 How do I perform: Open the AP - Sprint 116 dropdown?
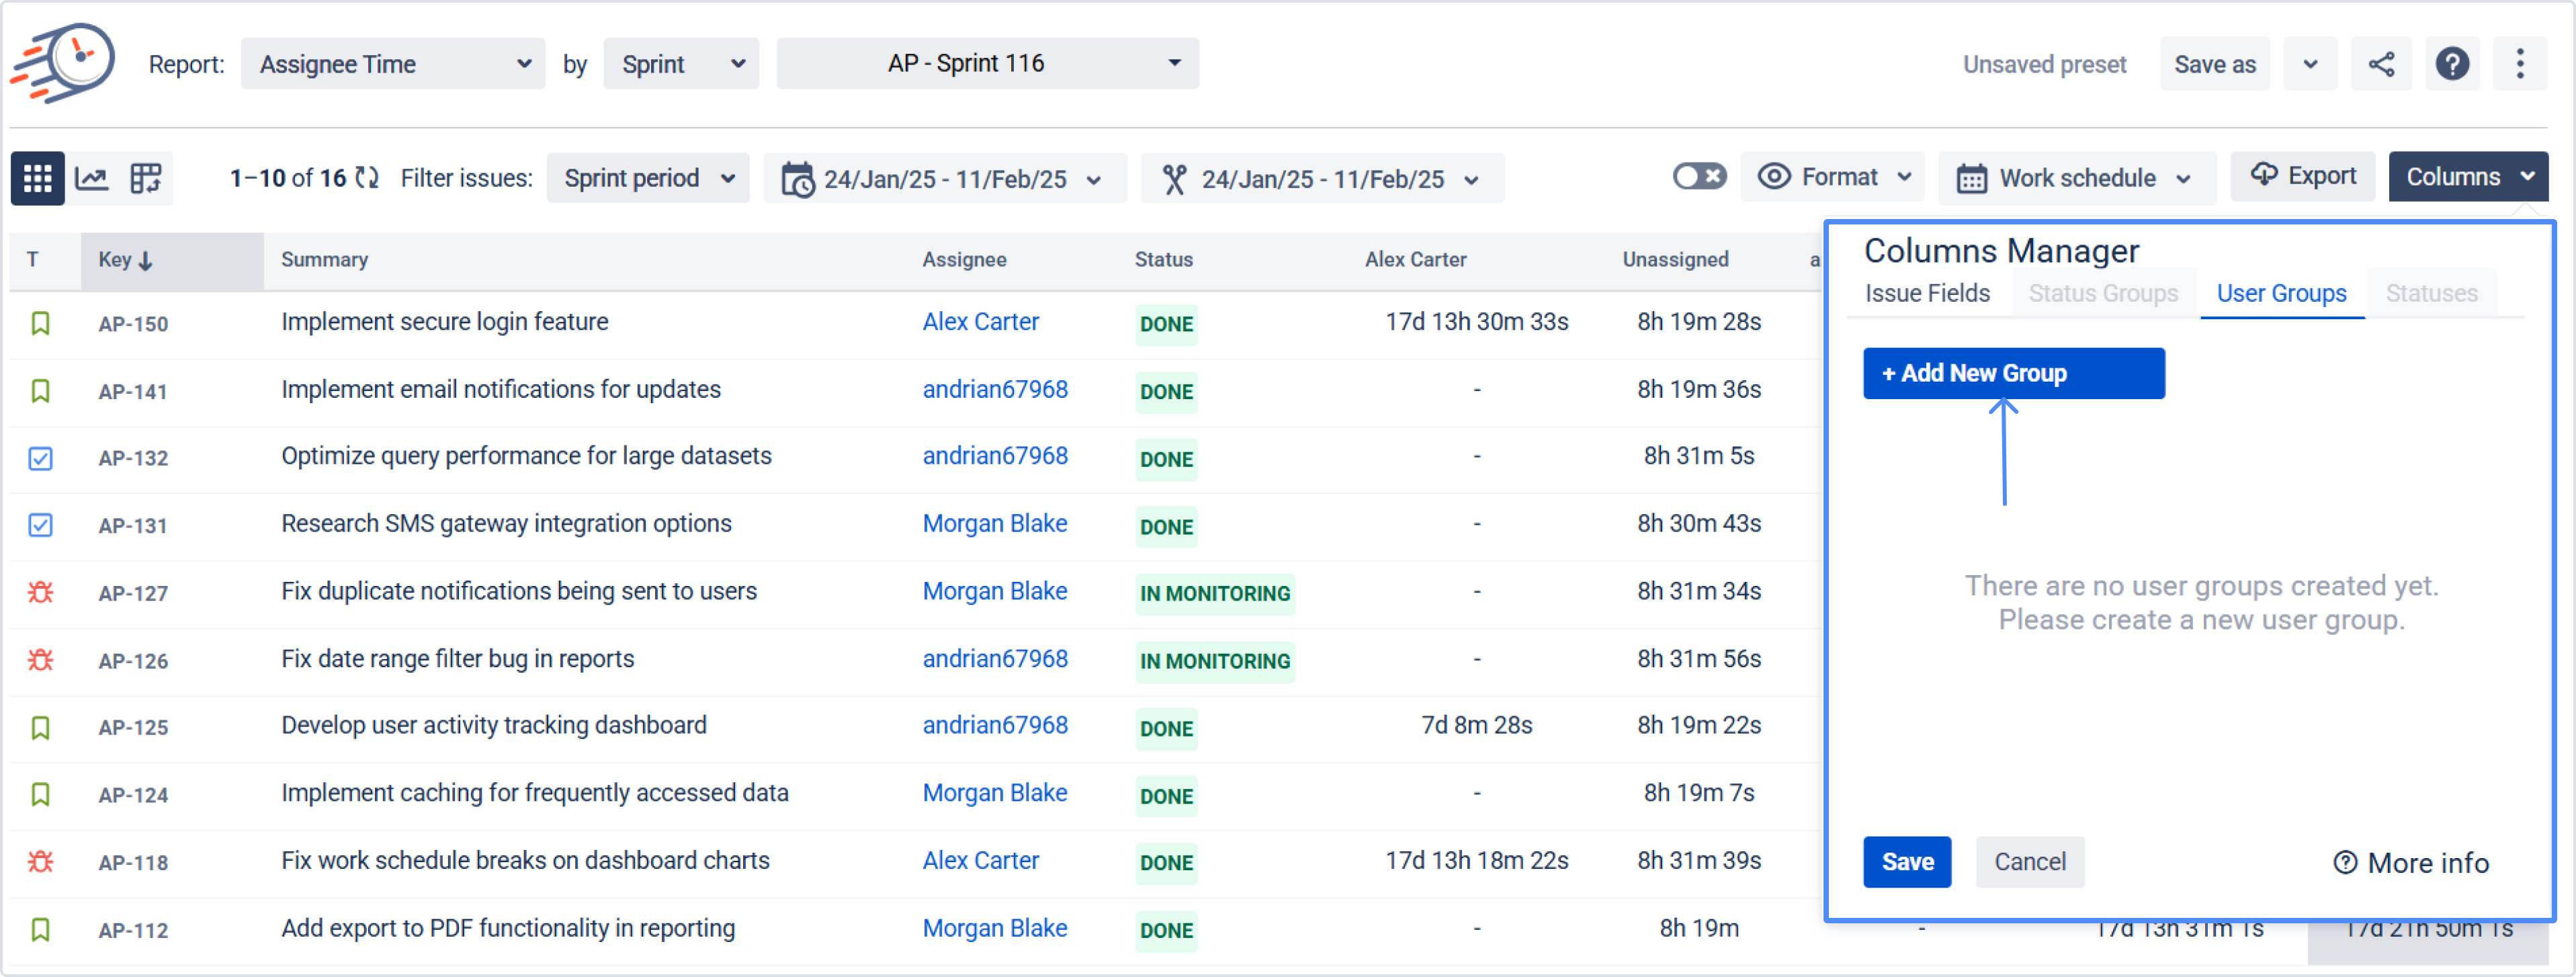(x=987, y=64)
